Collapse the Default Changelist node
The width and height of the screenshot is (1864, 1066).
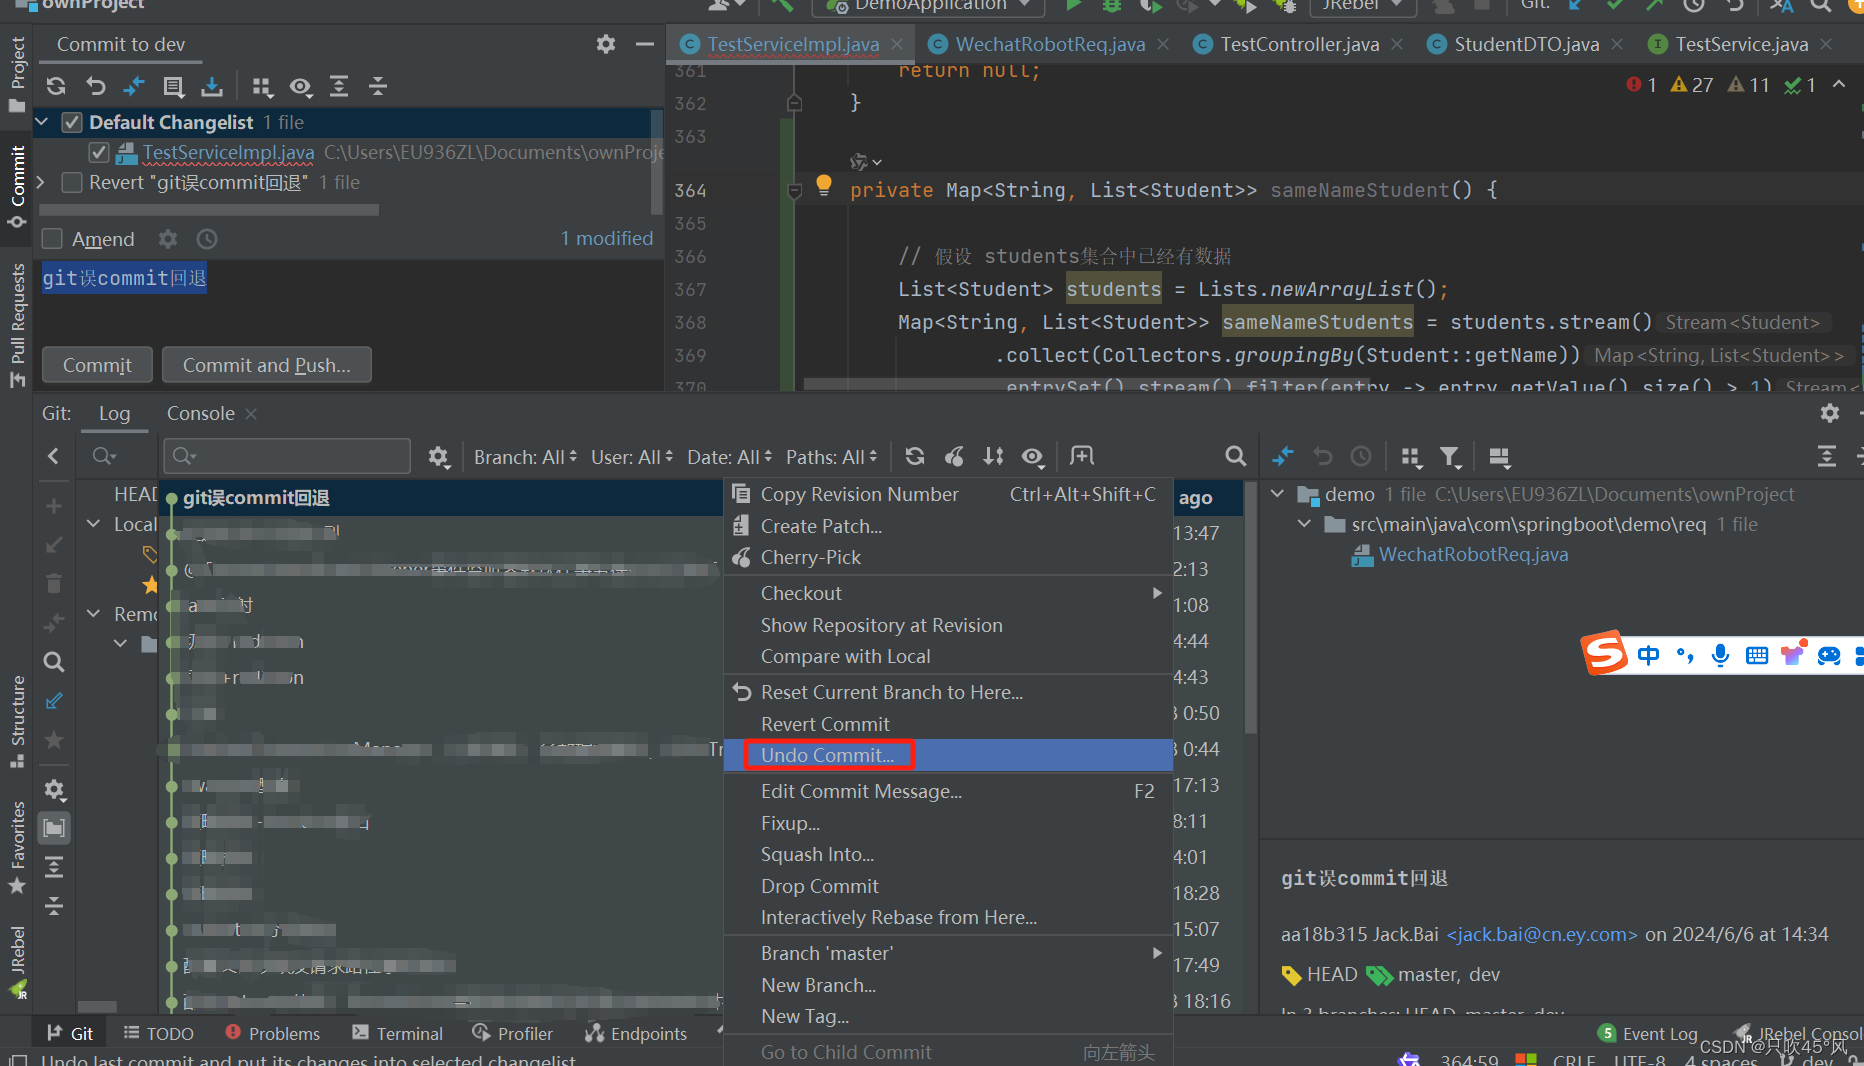pyautogui.click(x=42, y=122)
